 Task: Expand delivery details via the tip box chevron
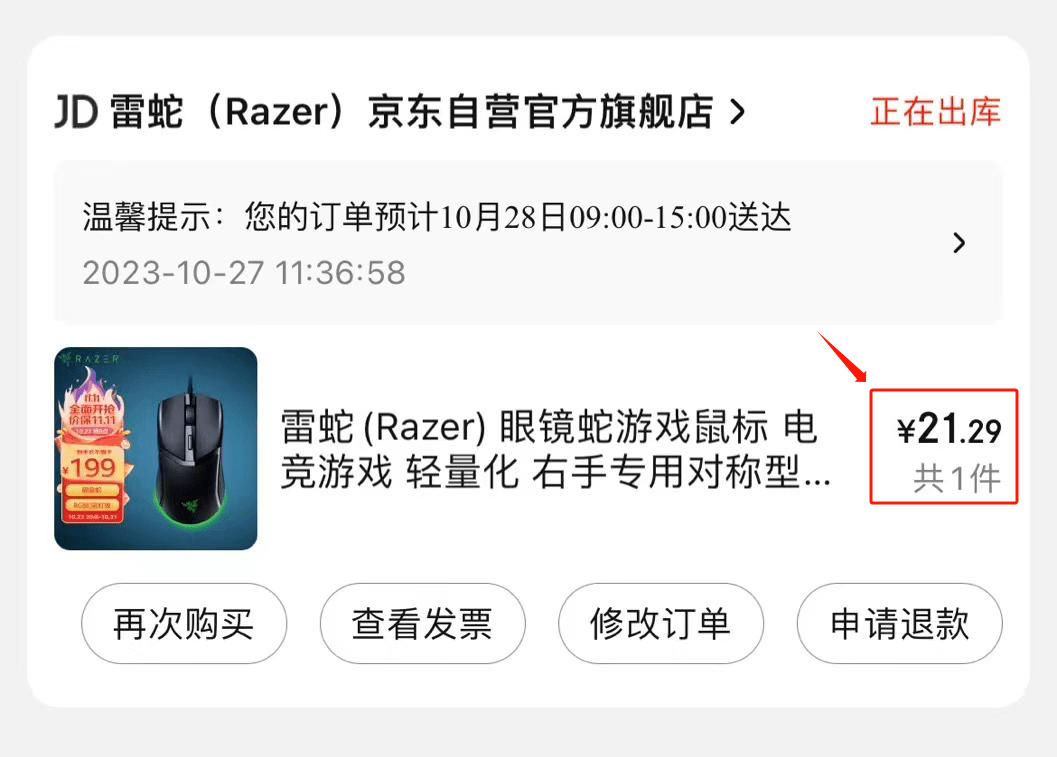(959, 243)
